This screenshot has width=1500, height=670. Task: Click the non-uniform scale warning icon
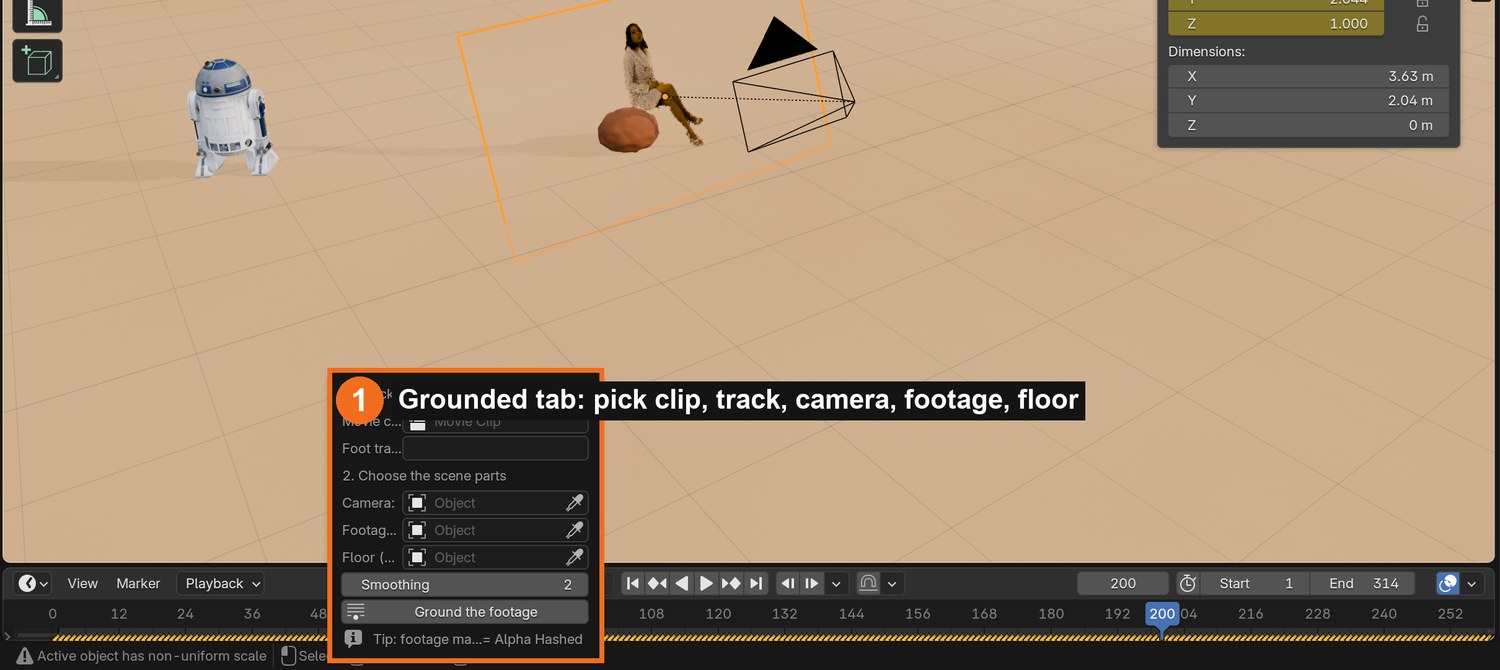click(23, 656)
